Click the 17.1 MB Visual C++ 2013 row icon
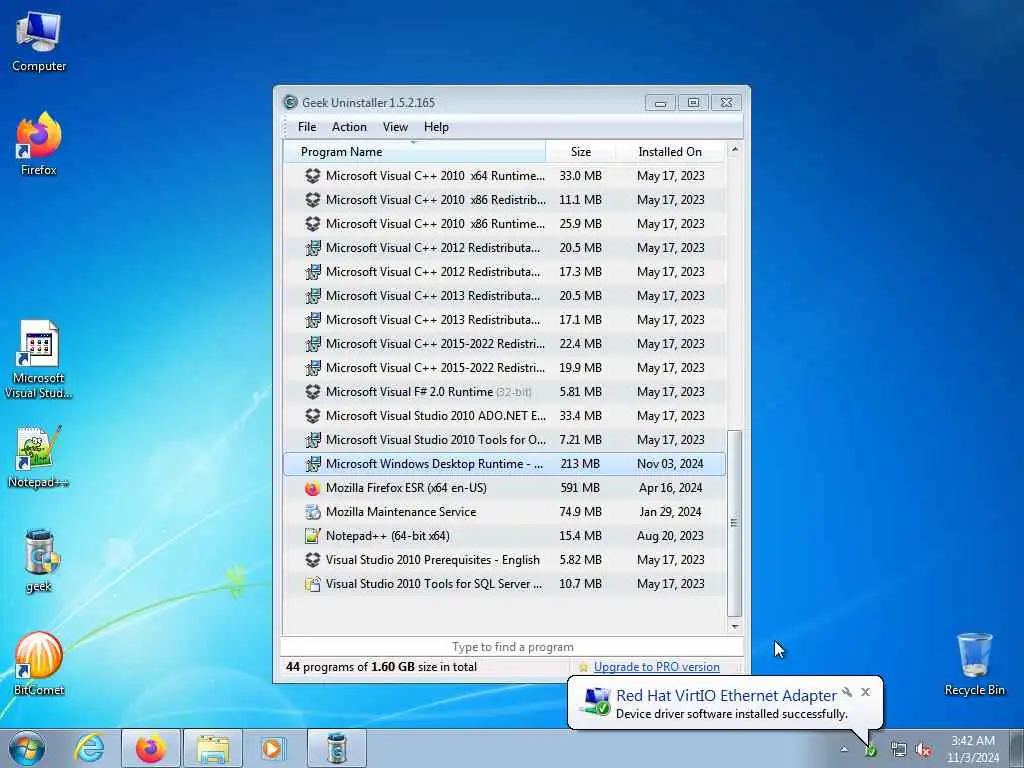The image size is (1024, 768). click(313, 319)
